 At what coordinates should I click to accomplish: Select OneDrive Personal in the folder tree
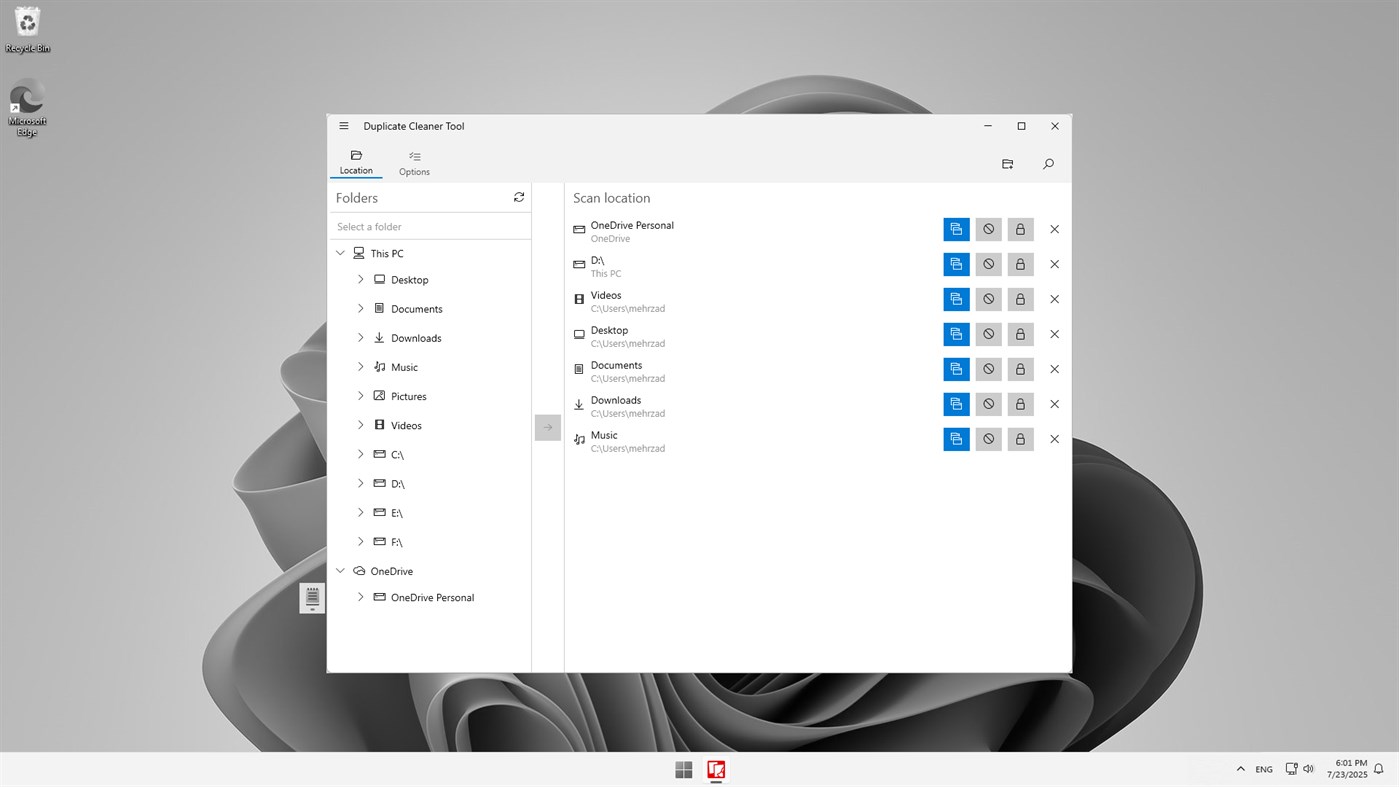point(434,597)
